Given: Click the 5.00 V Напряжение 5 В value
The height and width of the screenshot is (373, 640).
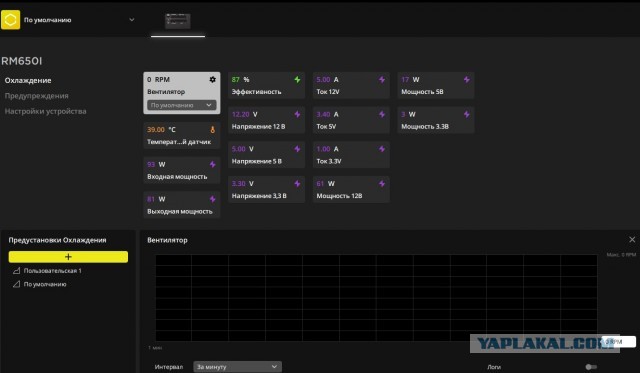Looking at the screenshot, I should pyautogui.click(x=243, y=149).
